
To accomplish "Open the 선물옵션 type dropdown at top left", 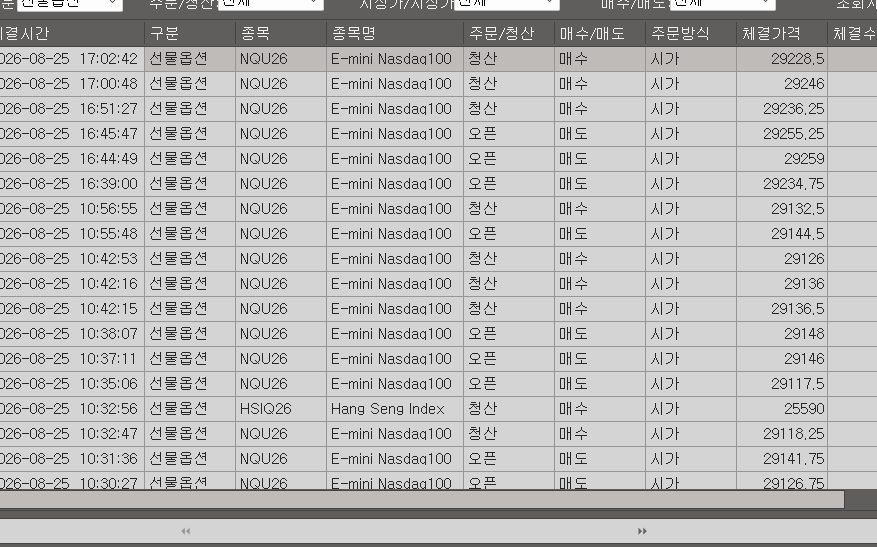I will [70, 4].
